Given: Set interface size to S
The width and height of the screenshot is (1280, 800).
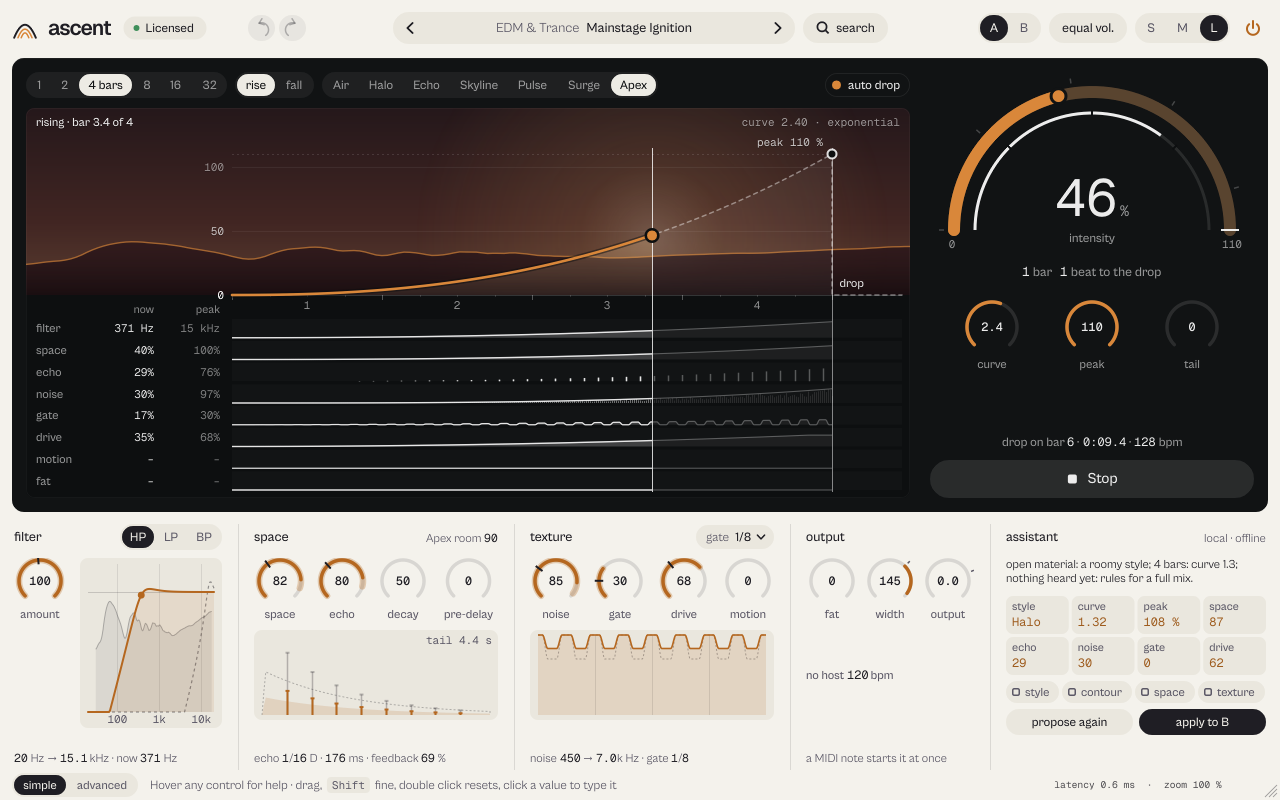Looking at the screenshot, I should [x=1151, y=28].
